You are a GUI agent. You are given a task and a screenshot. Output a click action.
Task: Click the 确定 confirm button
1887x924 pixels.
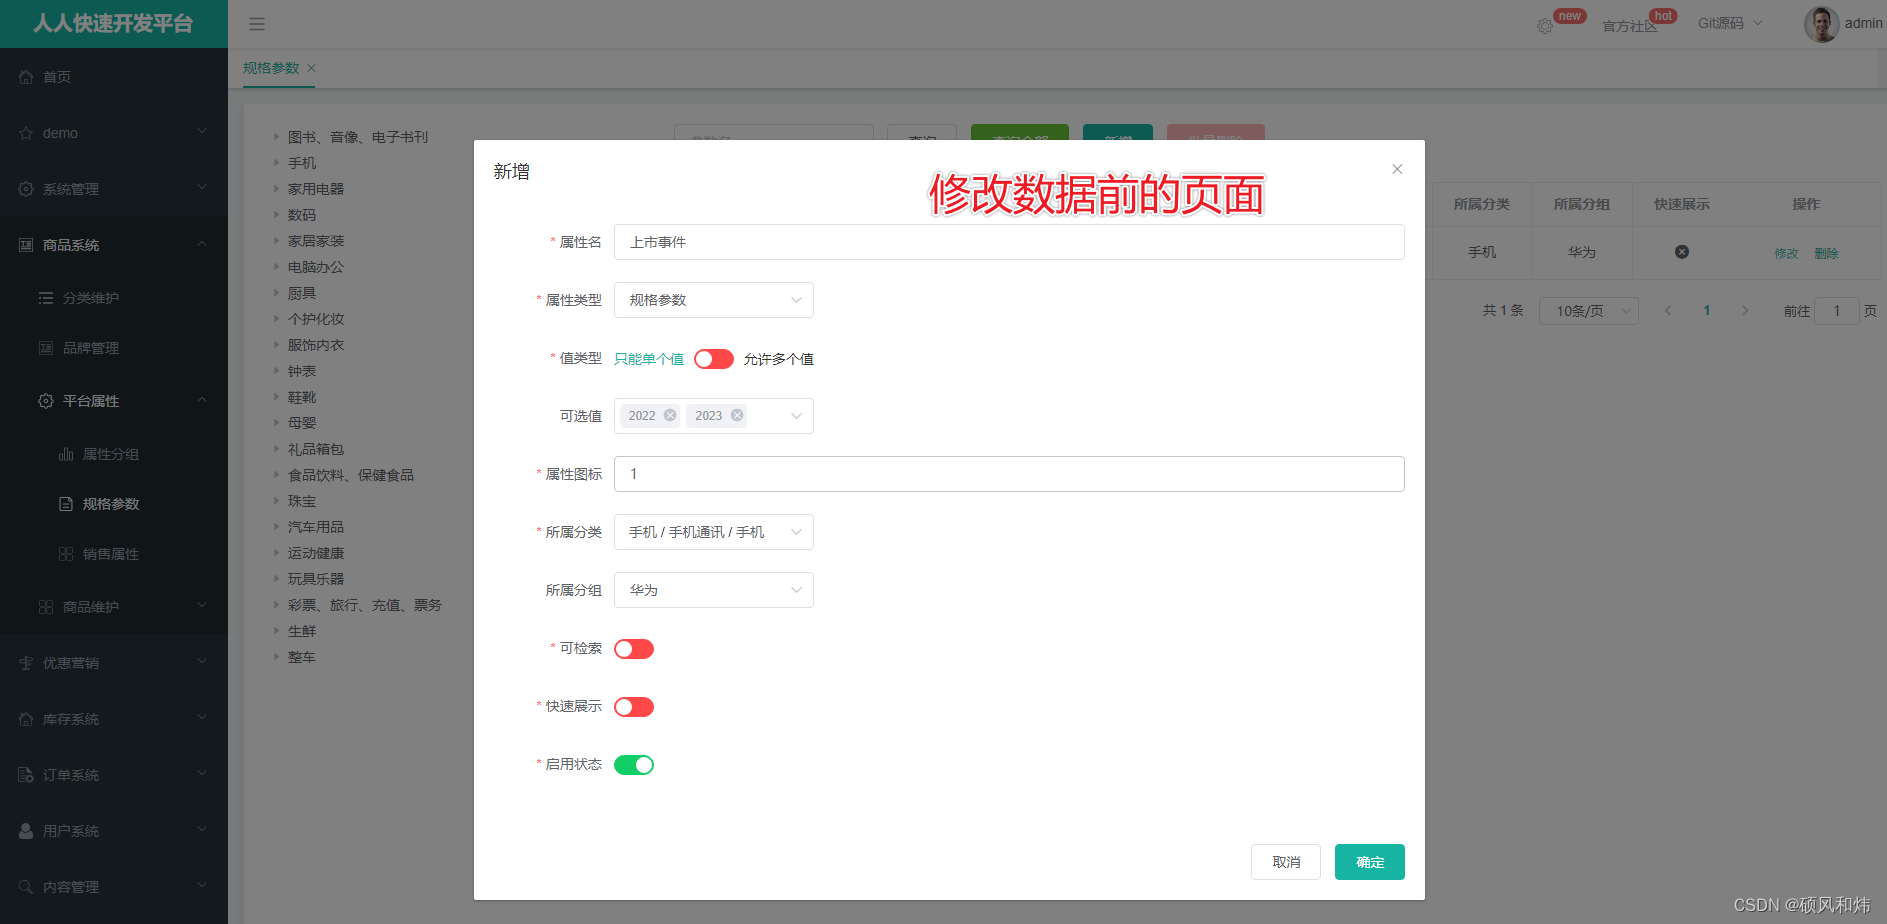[1370, 862]
